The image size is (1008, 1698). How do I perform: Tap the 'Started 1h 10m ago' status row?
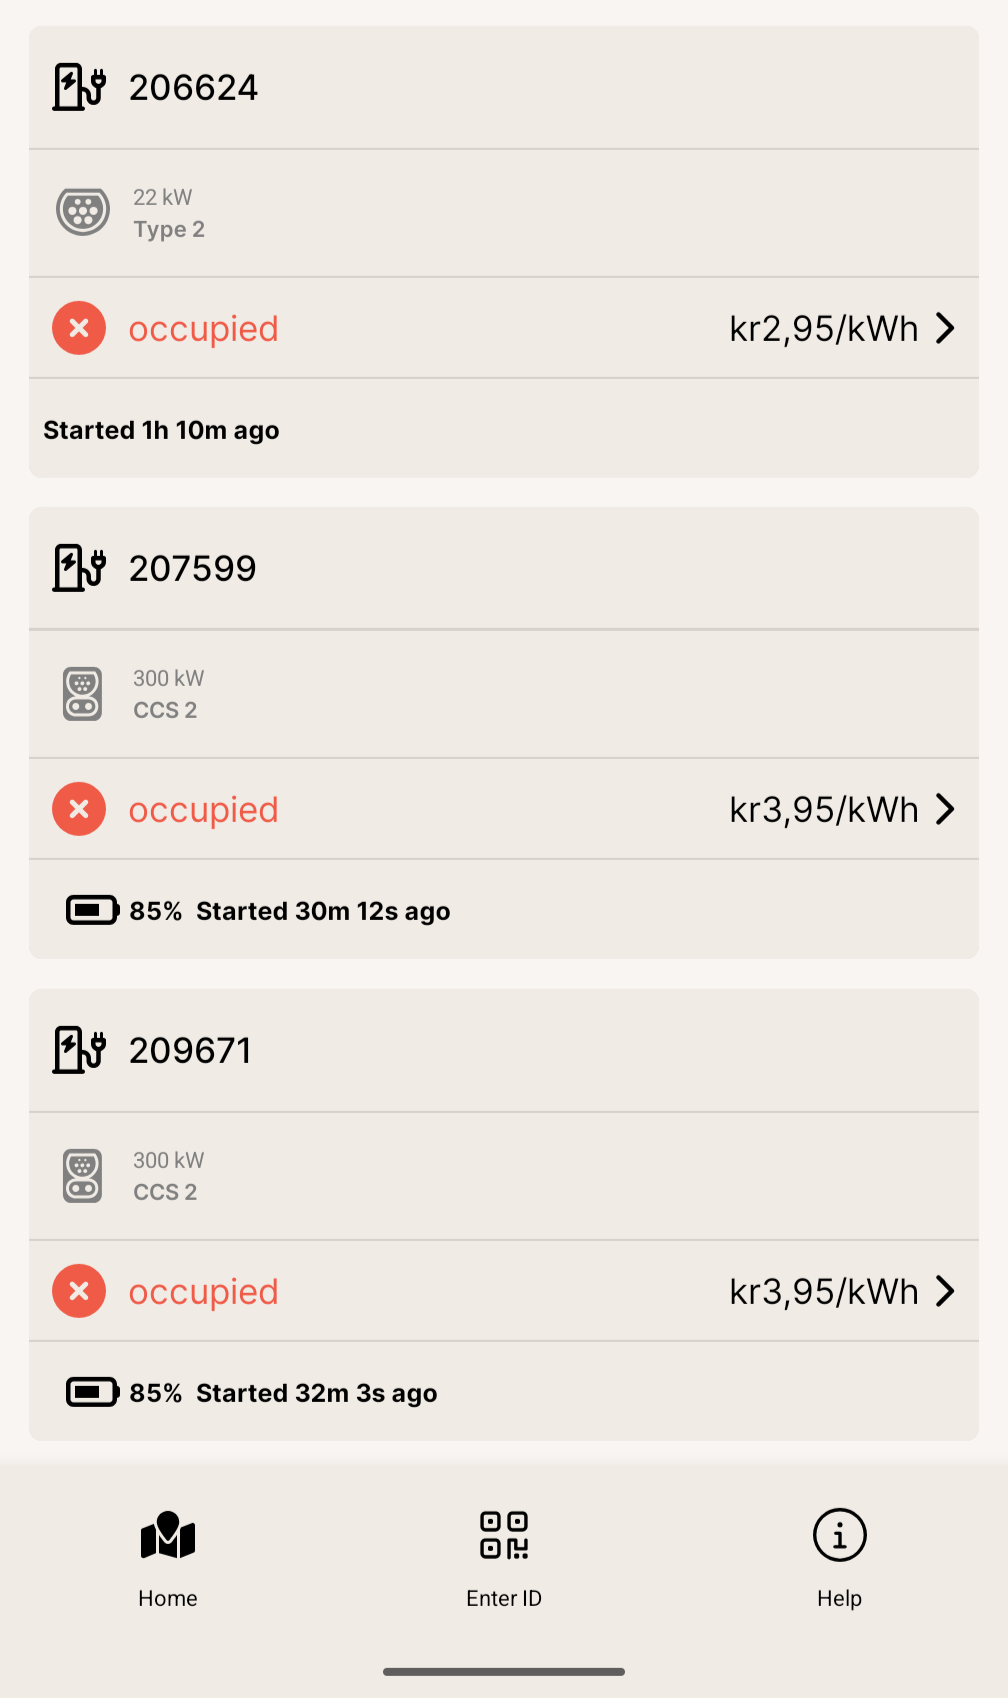(x=161, y=430)
